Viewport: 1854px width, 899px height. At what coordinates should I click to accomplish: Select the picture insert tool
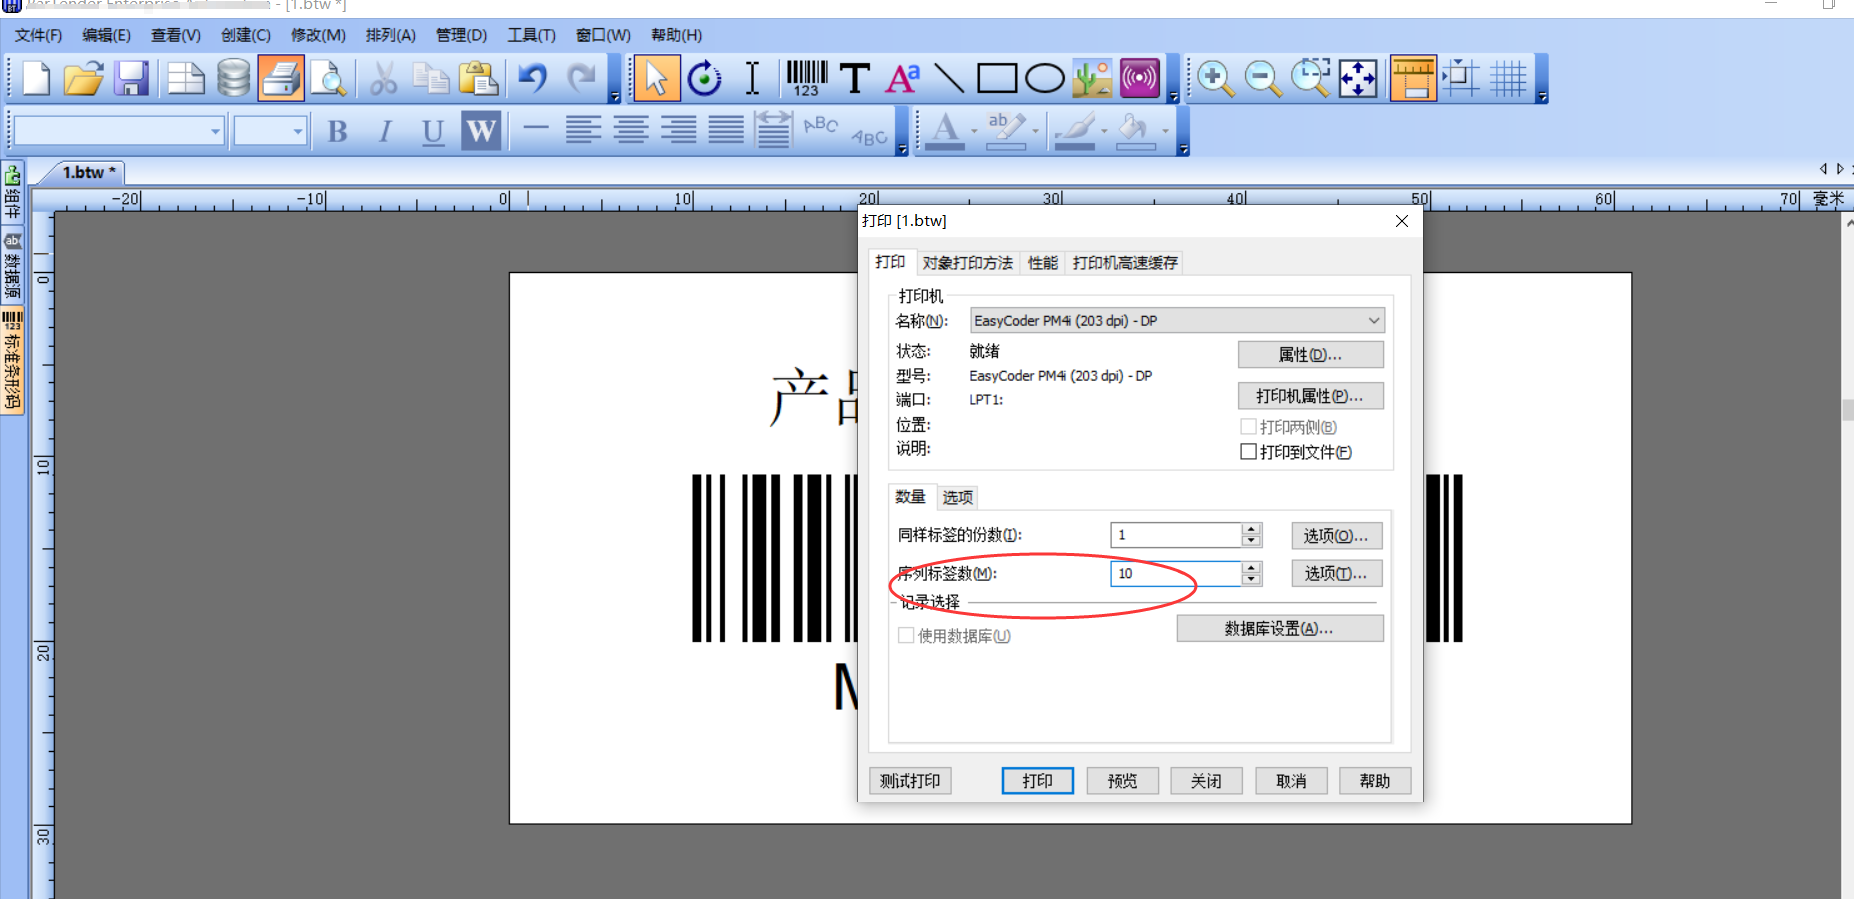coord(1092,78)
